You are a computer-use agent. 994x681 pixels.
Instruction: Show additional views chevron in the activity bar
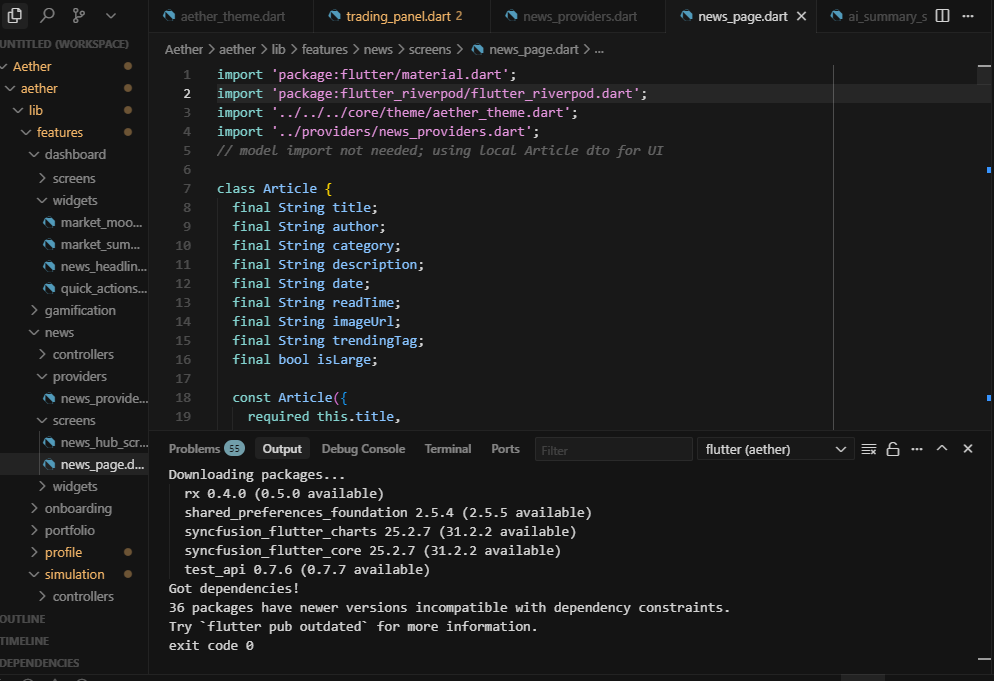(110, 16)
